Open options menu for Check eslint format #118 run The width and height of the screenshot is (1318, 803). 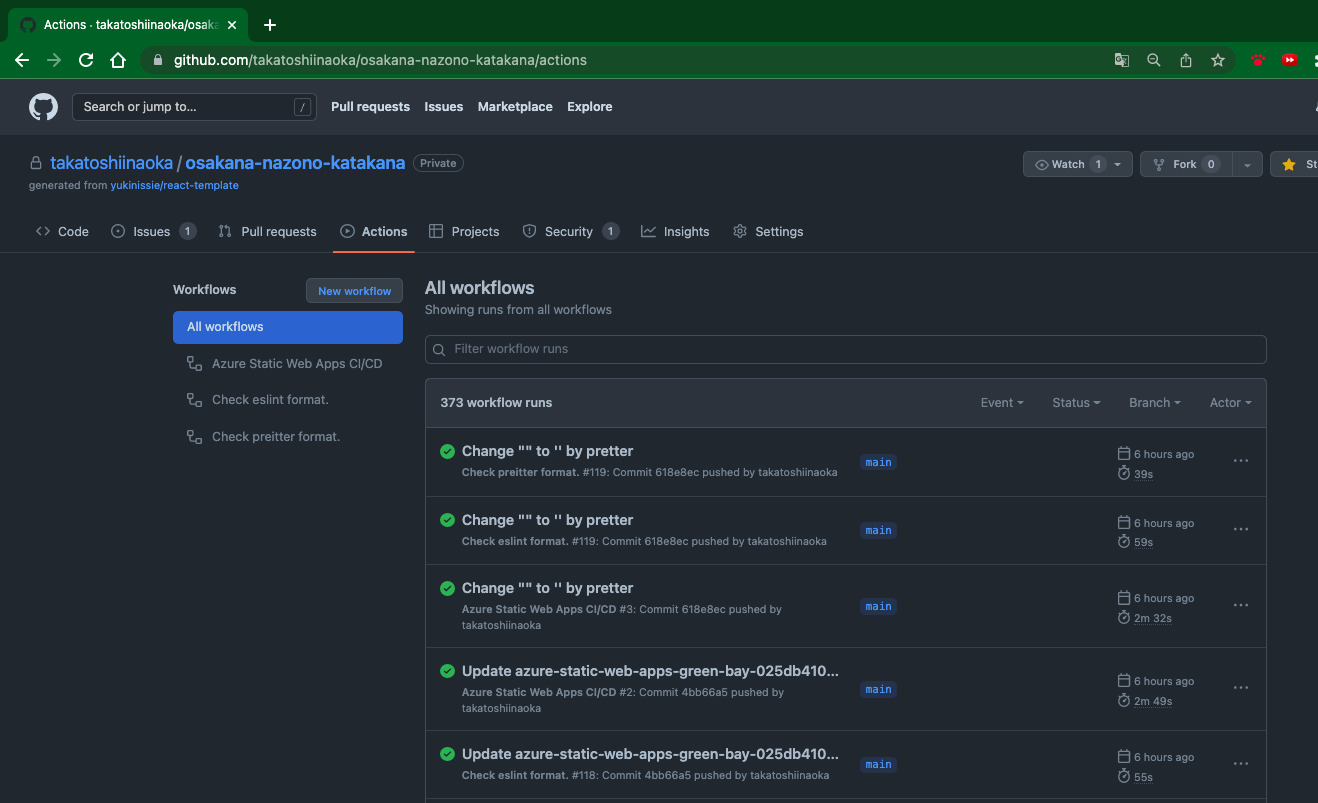click(1241, 764)
